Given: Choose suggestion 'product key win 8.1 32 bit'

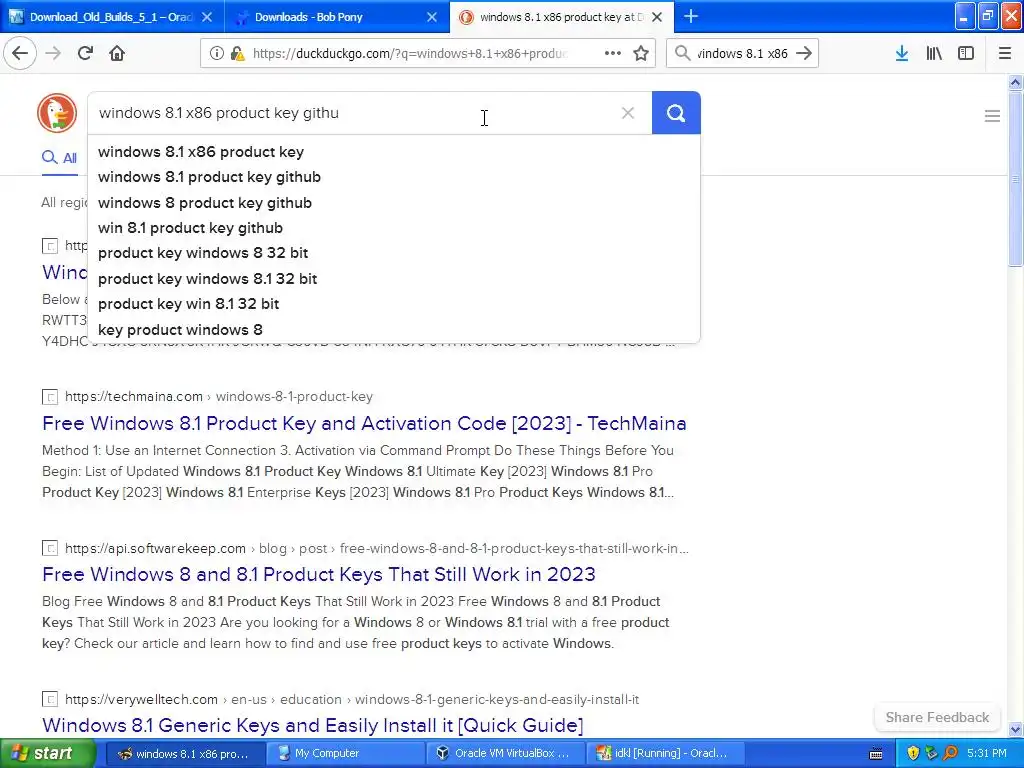Looking at the screenshot, I should (x=188, y=304).
